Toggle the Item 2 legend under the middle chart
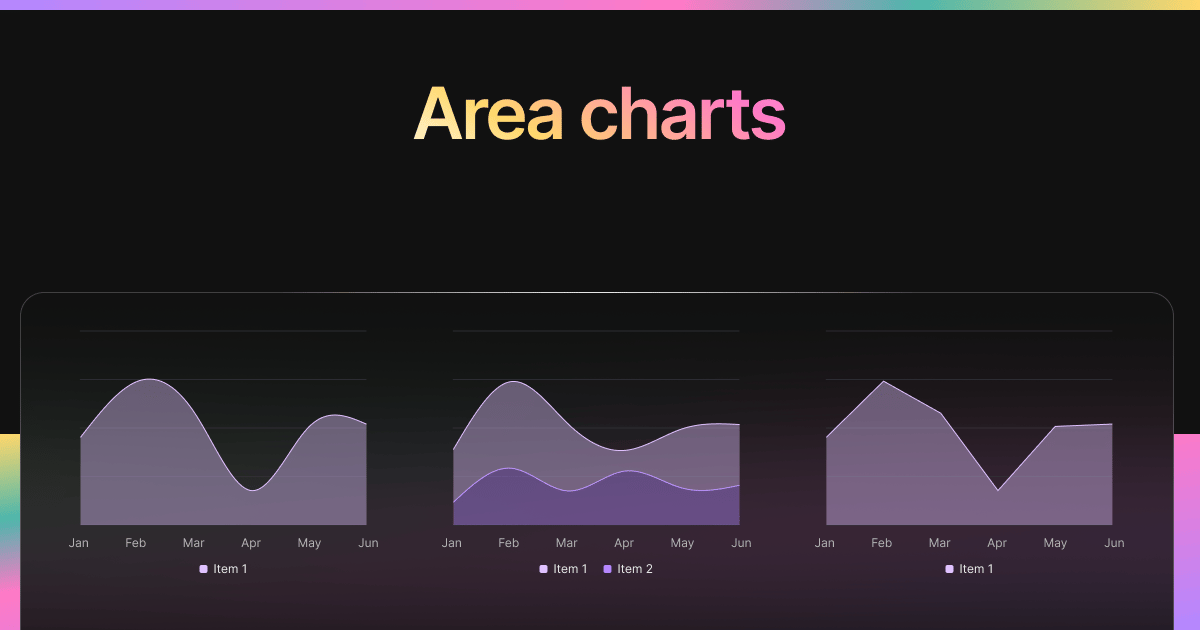This screenshot has width=1200, height=630. [x=628, y=569]
